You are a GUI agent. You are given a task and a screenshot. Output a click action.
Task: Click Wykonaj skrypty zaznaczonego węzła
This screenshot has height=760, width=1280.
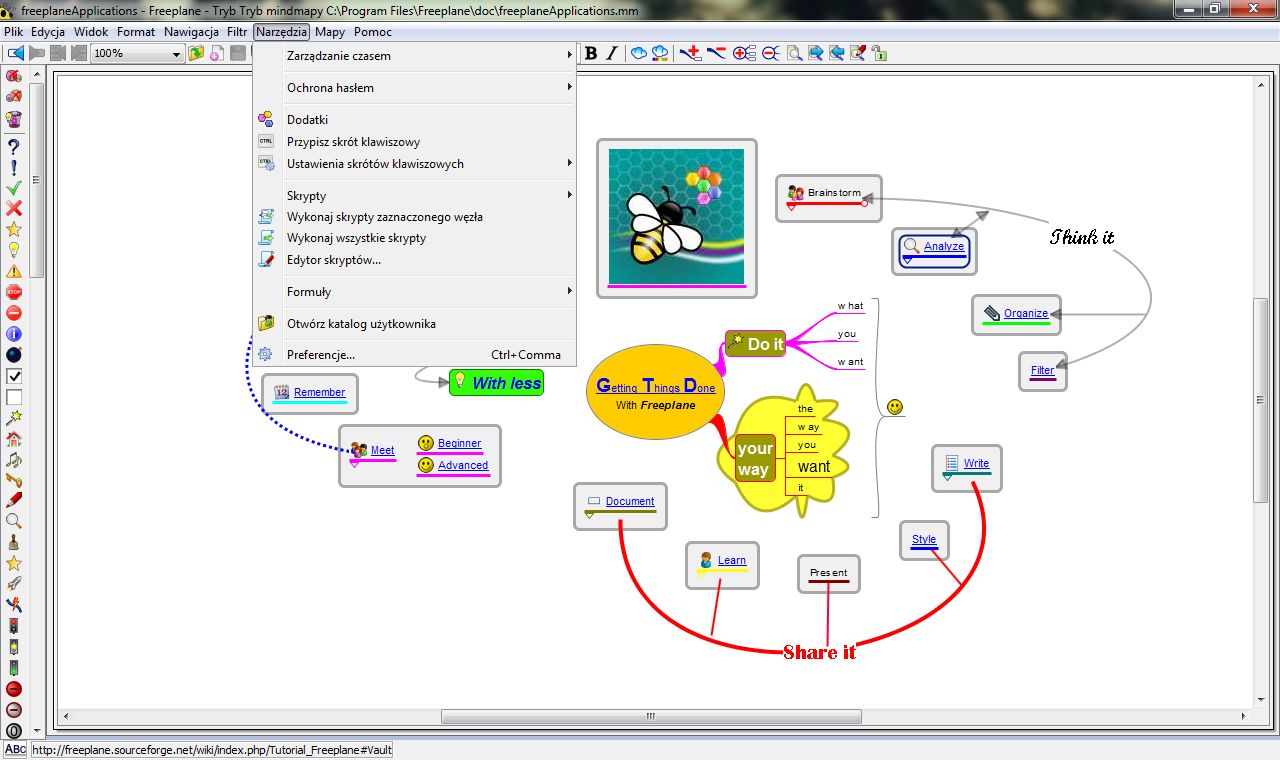tap(415, 217)
